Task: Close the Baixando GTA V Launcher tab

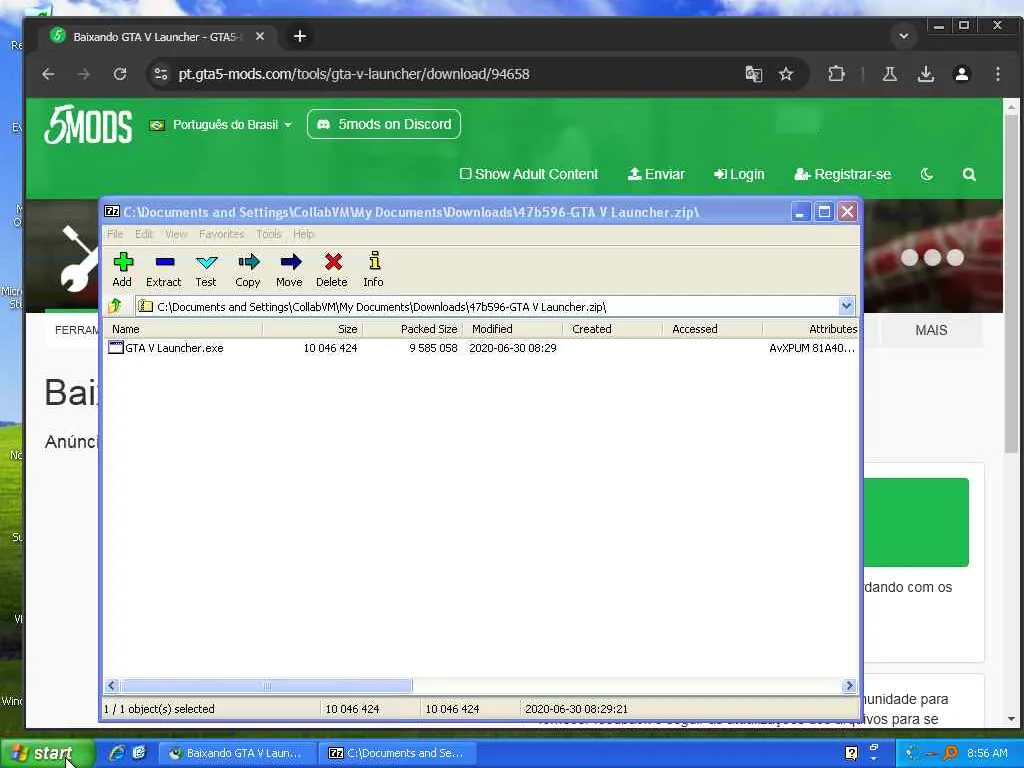Action: (260, 37)
